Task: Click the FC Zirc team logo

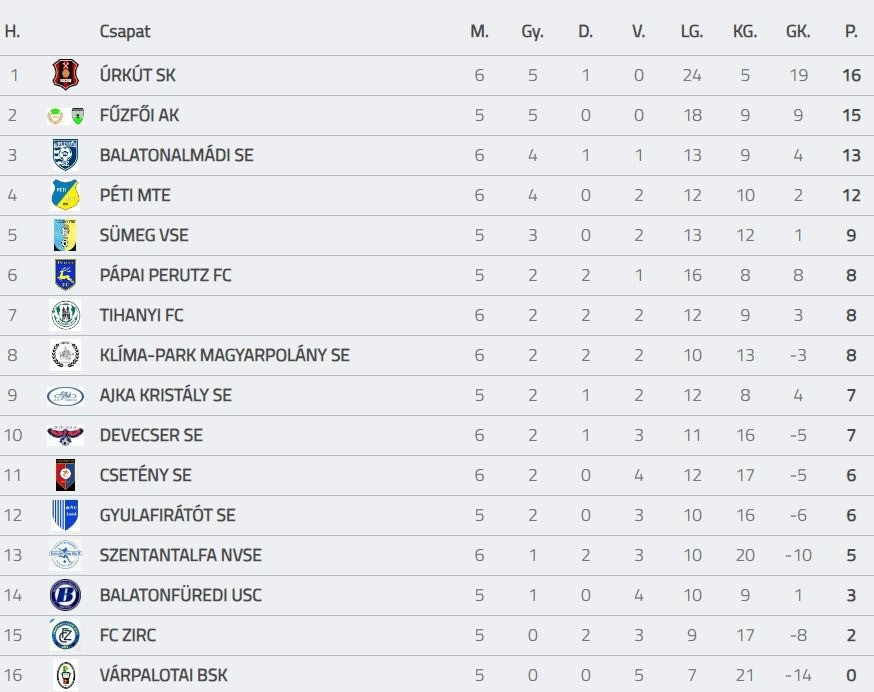Action: [65, 635]
